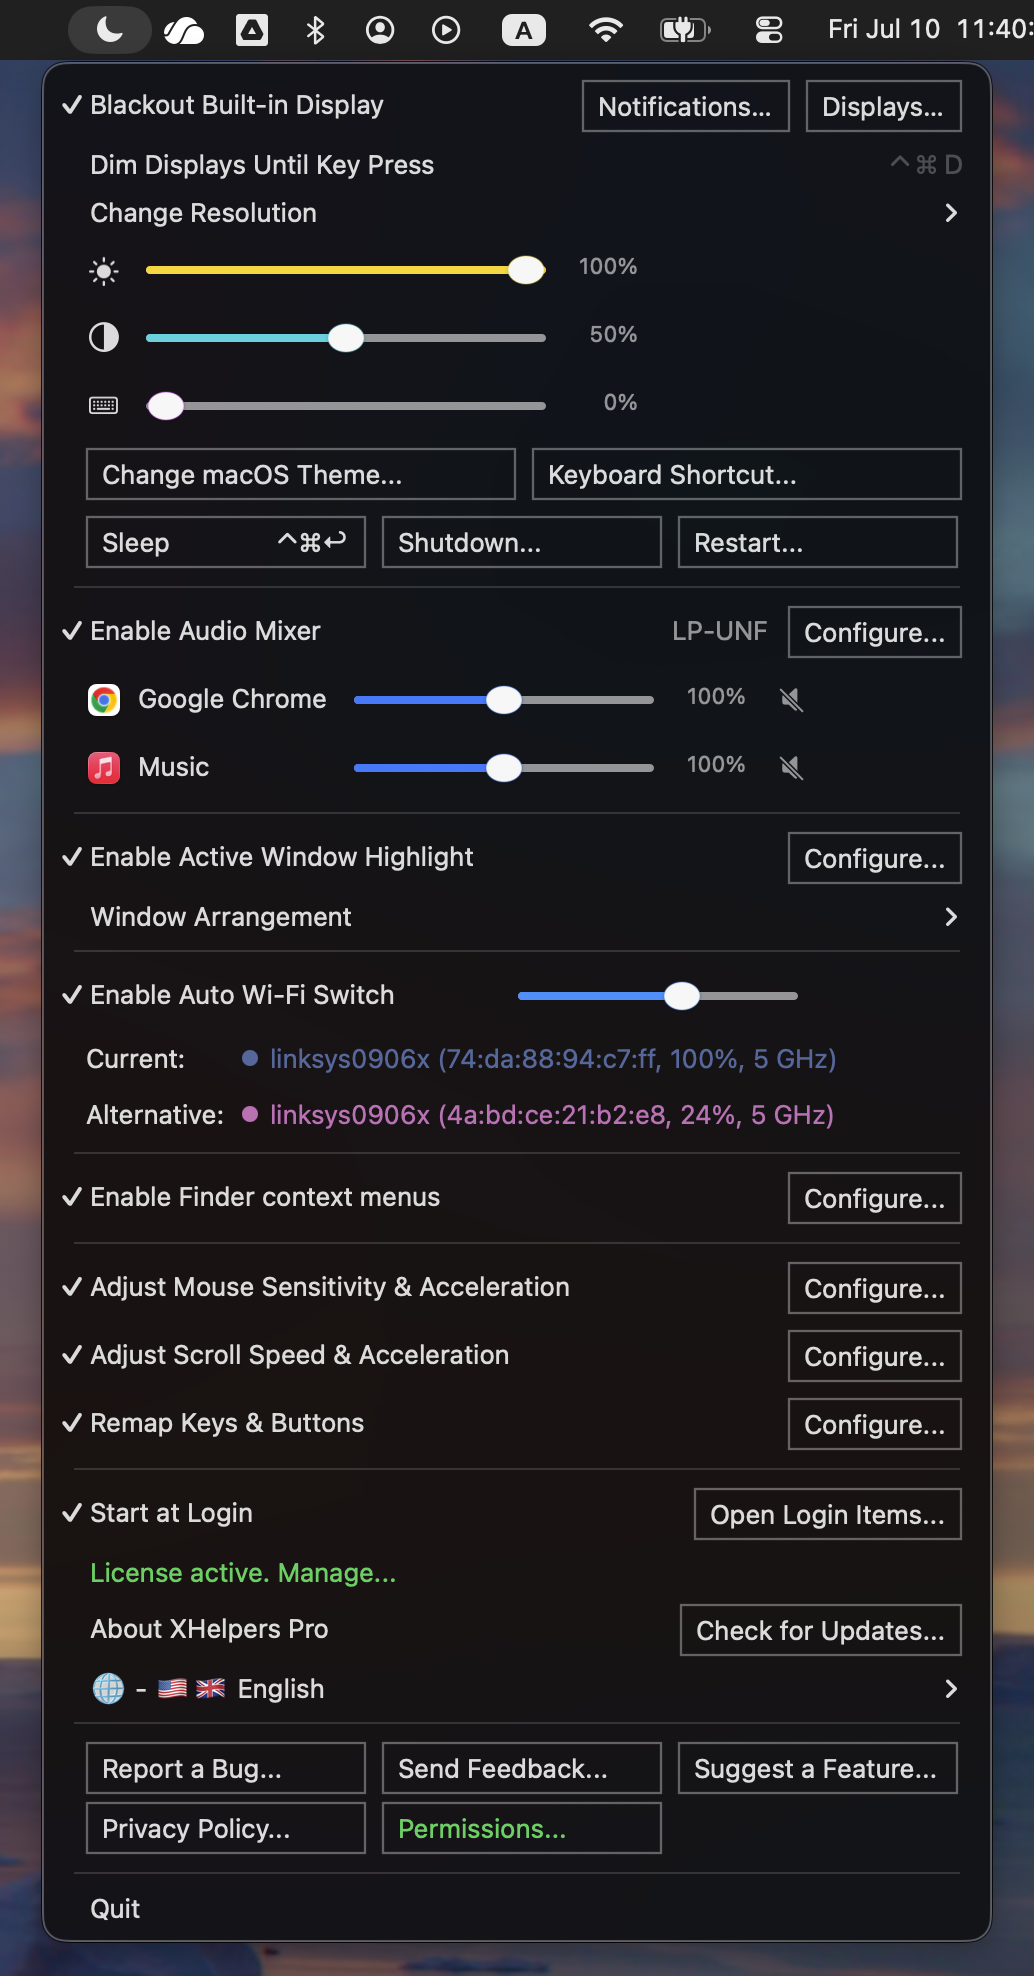Click the yellow brightness slider
1034x1976 pixels.
tap(346, 270)
